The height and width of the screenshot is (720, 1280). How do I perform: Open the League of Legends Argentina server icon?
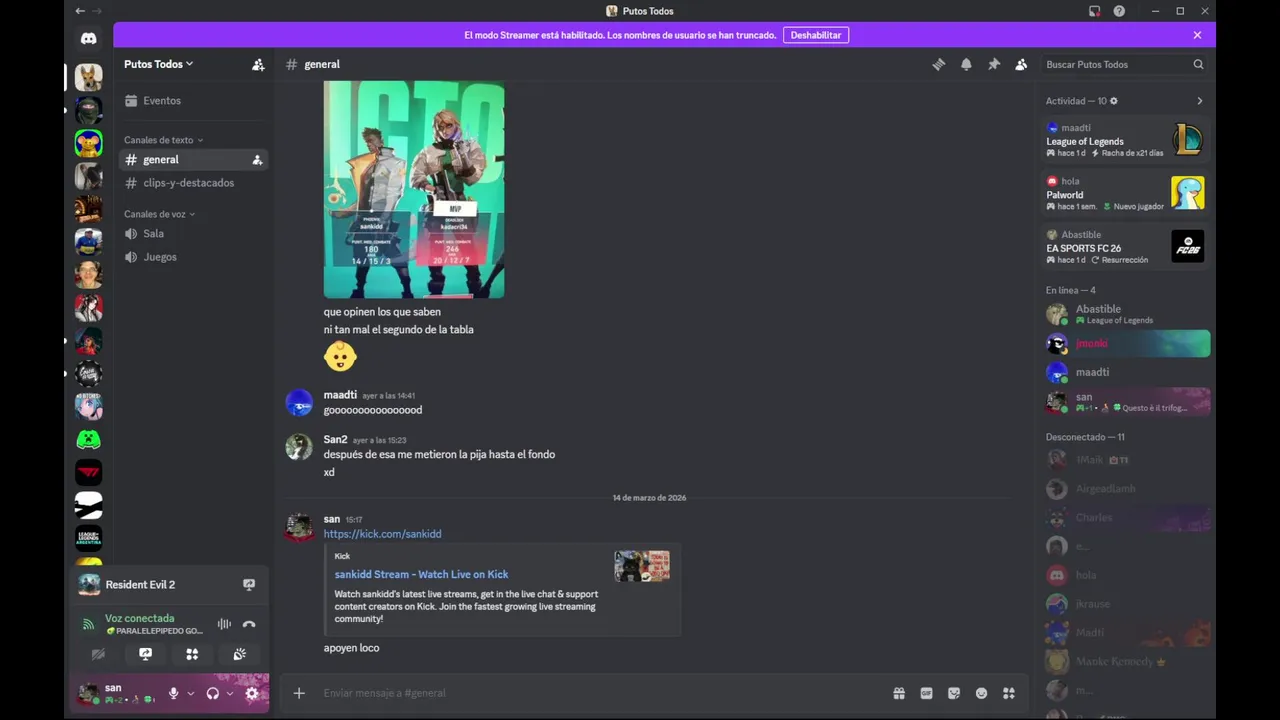tap(88, 538)
